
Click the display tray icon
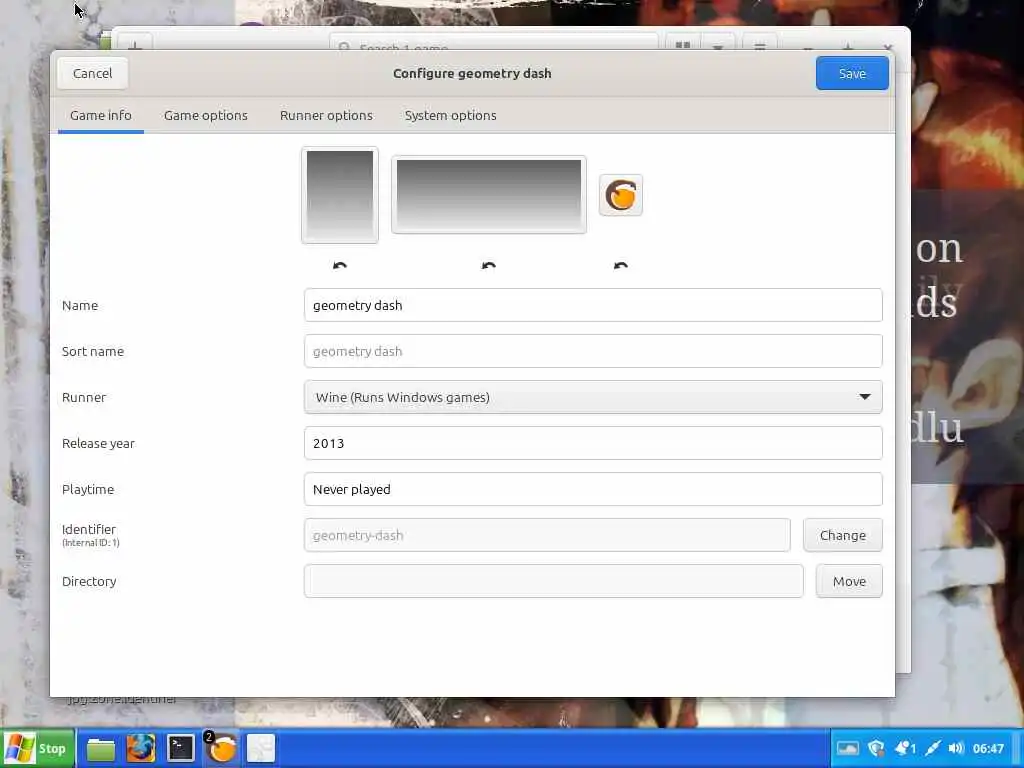pyautogui.click(x=848, y=748)
